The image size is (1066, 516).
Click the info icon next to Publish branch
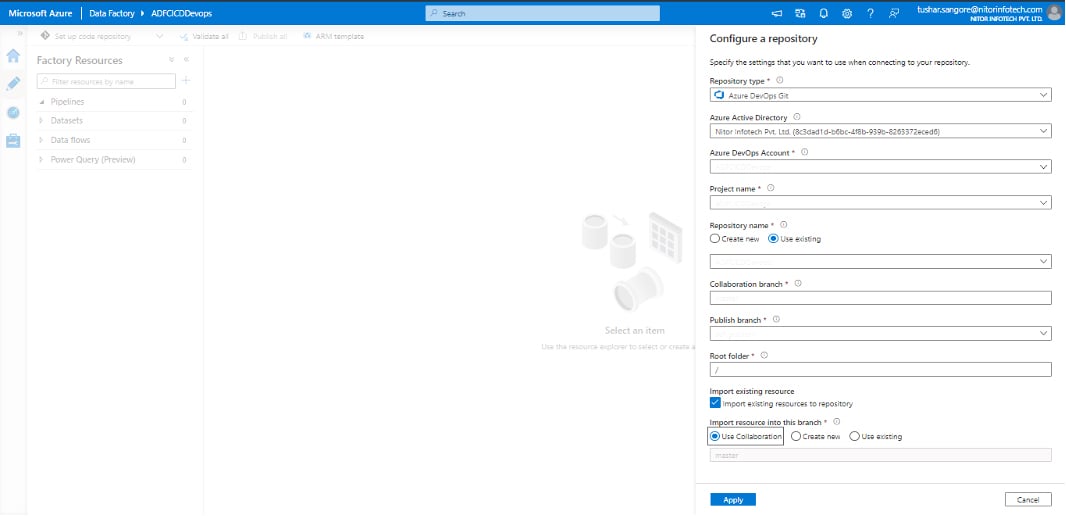coord(776,319)
